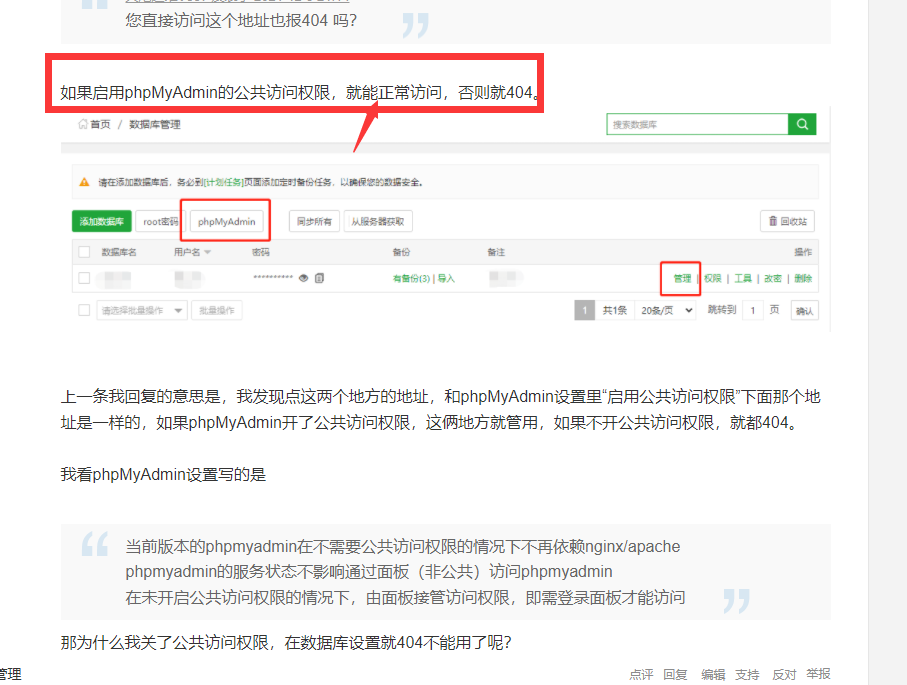Click the orange warning triangle icon

[84, 182]
